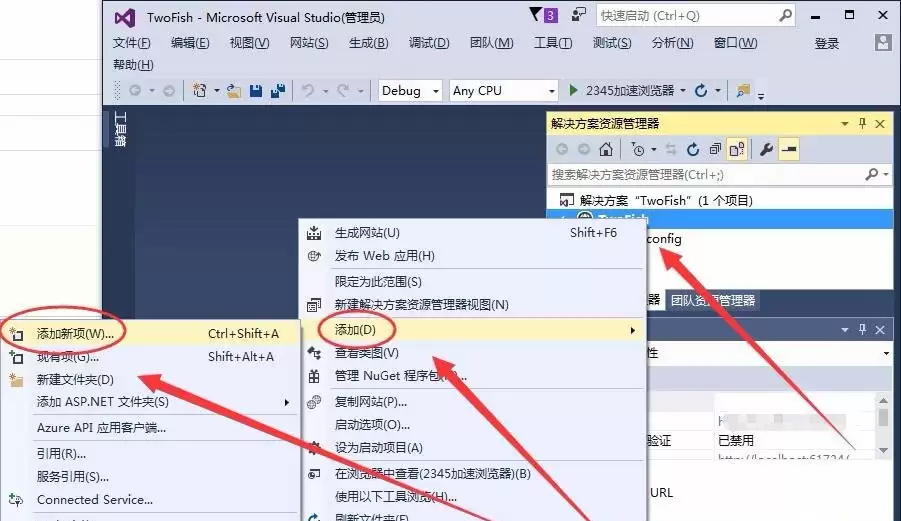Toggle the Preview Selected Items icon
901x521 pixels.
point(790,149)
